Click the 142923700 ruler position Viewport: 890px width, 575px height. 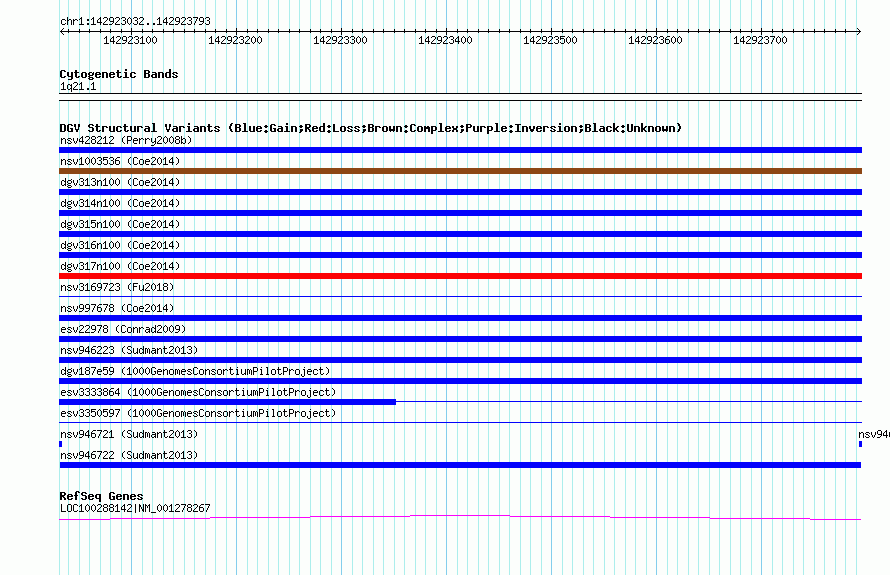coord(761,40)
